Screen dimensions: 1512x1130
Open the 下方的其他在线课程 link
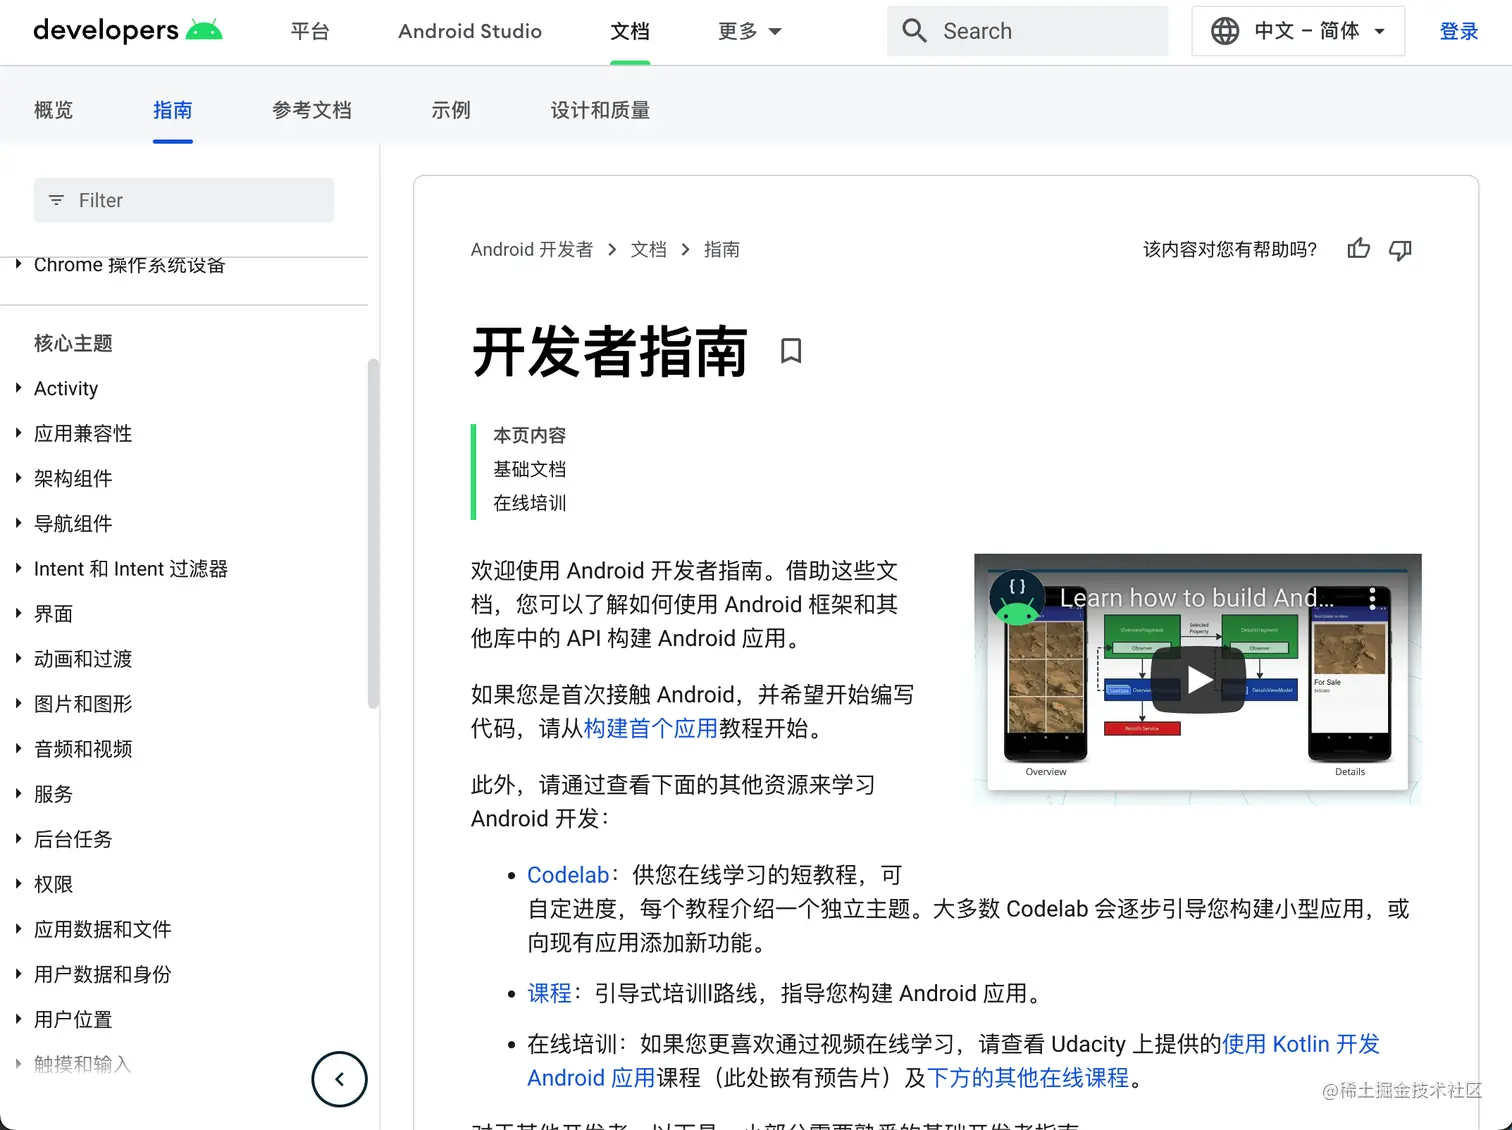click(1028, 1078)
